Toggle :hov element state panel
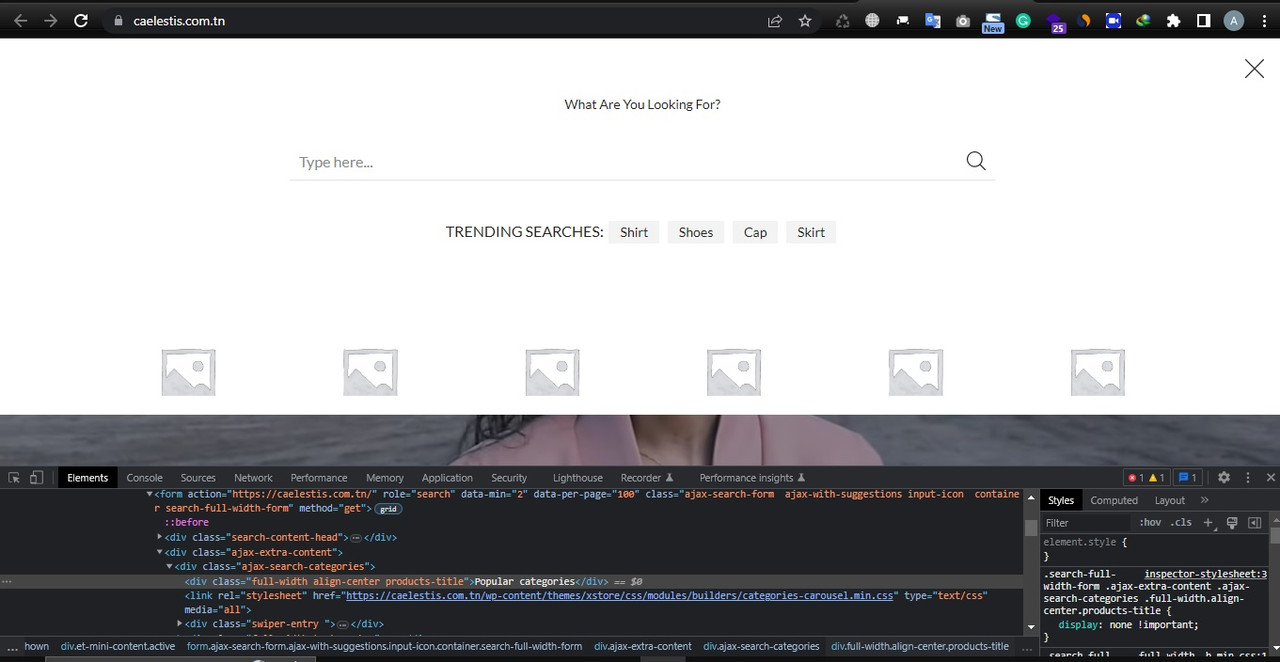Image resolution: width=1280 pixels, height=662 pixels. click(x=1150, y=522)
